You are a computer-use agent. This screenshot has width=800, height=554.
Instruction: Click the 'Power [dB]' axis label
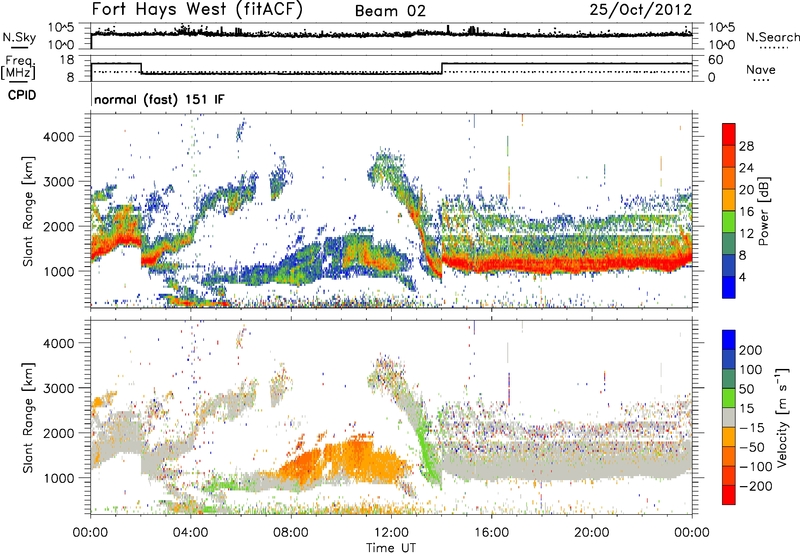763,211
